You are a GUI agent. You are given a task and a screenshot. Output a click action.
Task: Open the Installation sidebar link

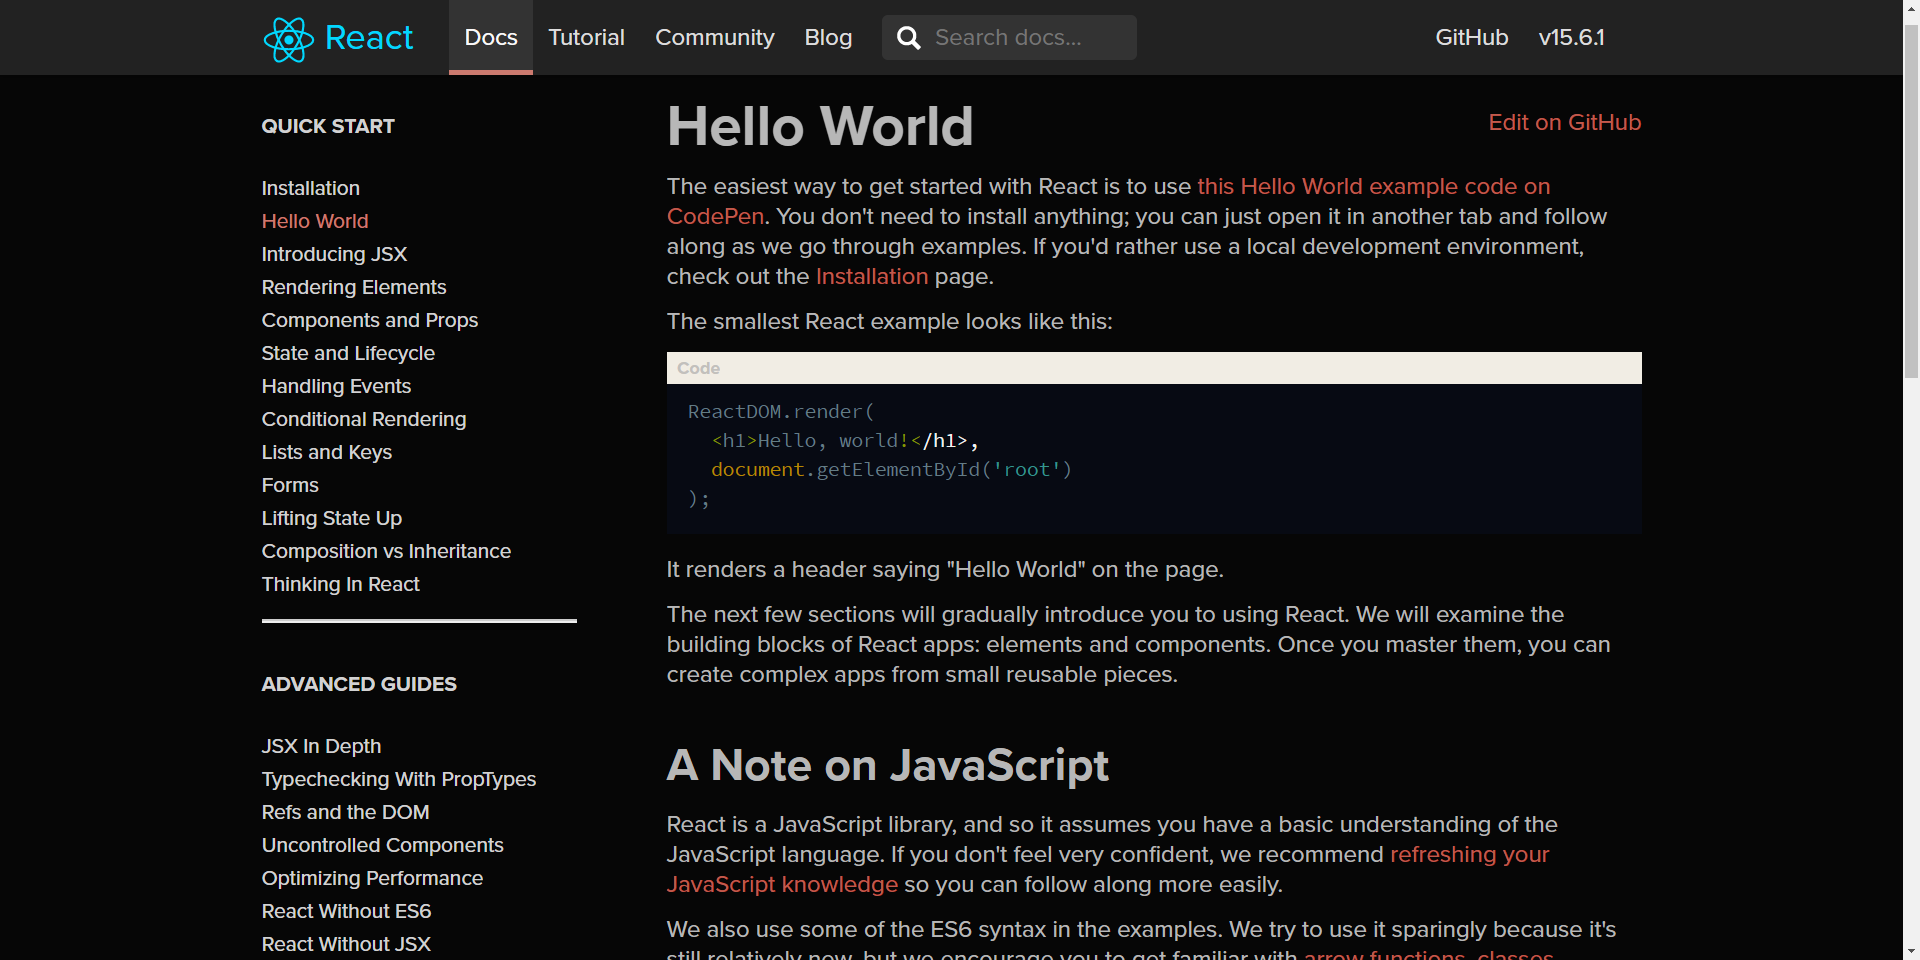pyautogui.click(x=310, y=188)
